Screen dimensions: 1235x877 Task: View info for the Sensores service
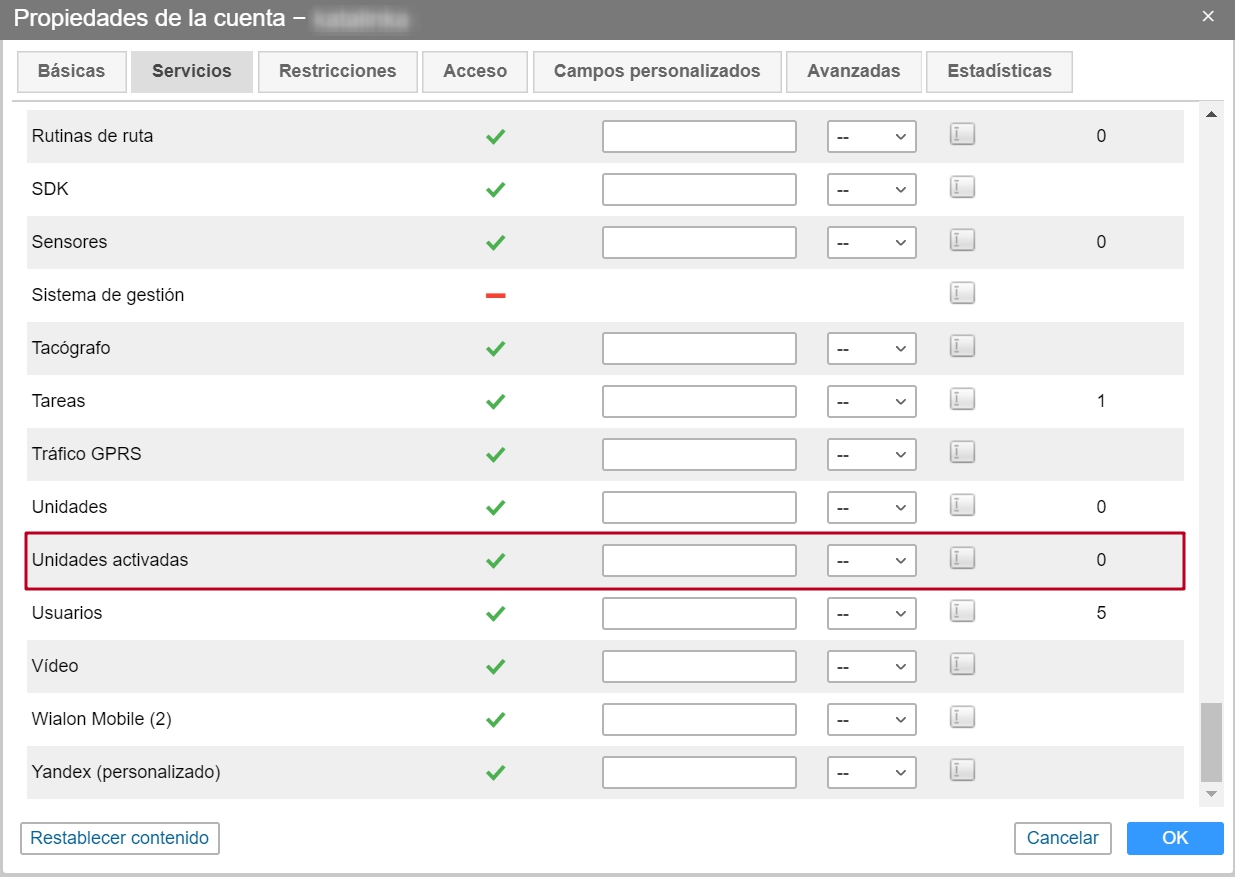961,240
